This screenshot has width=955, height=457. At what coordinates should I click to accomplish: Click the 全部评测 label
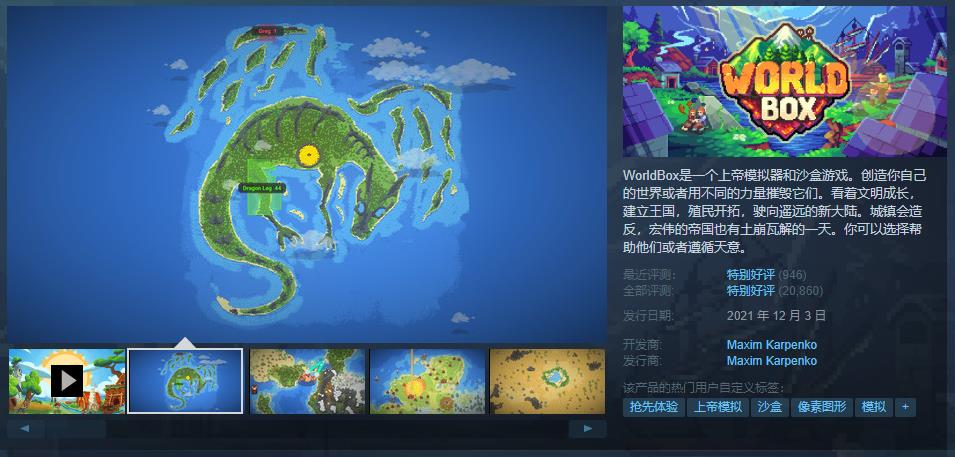(x=649, y=291)
